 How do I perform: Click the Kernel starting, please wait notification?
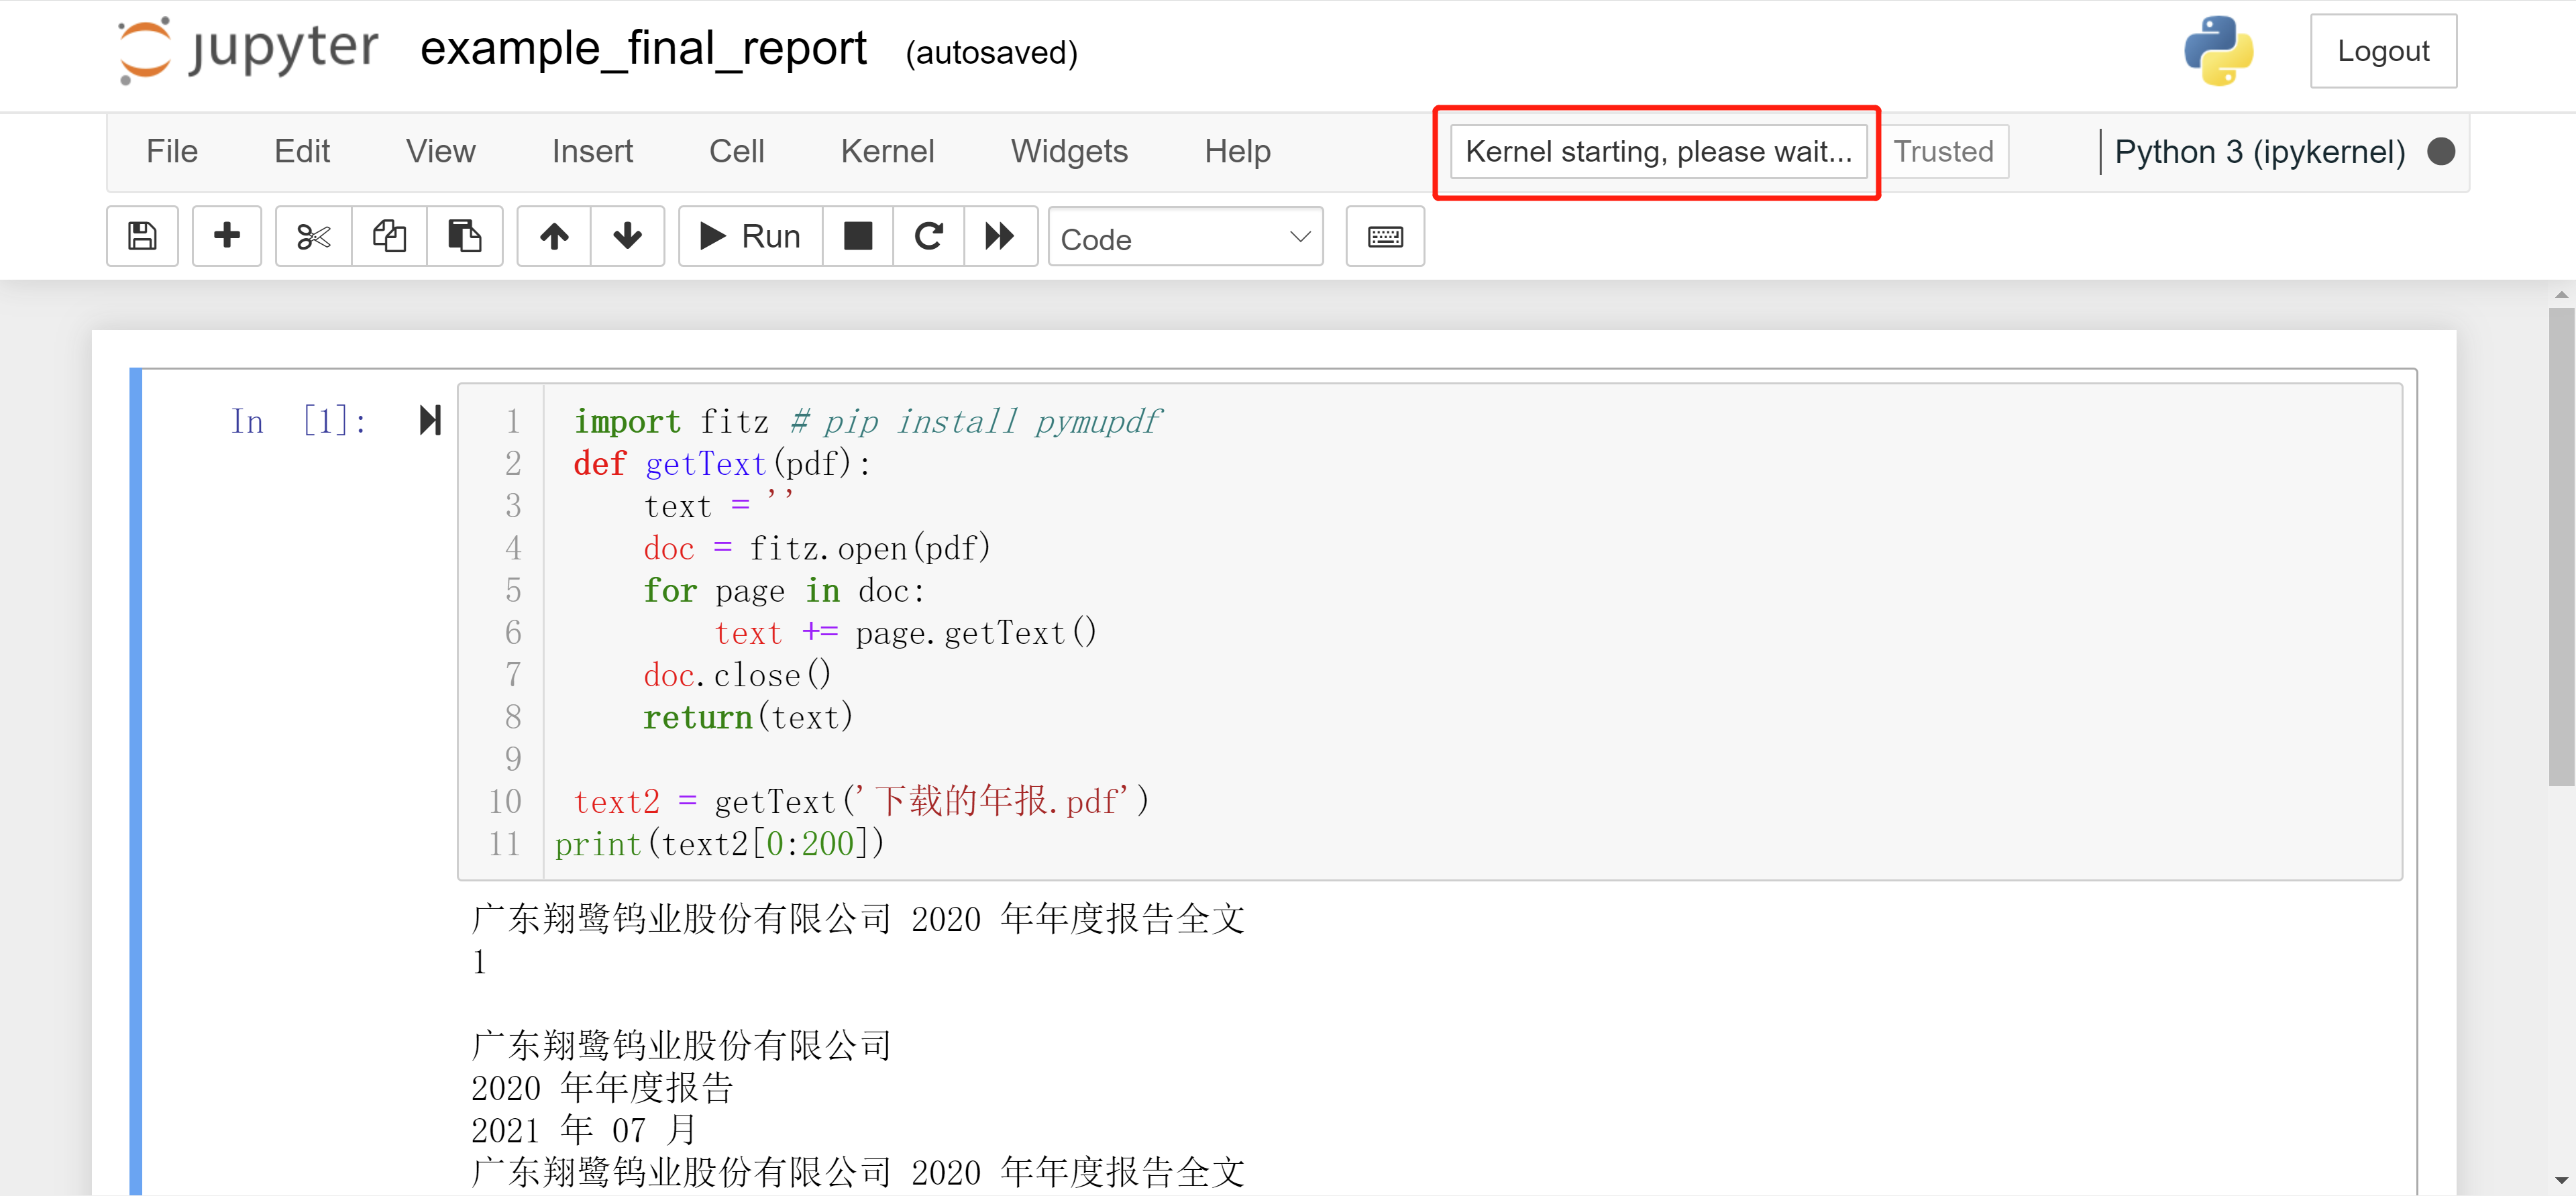pyautogui.click(x=1658, y=151)
